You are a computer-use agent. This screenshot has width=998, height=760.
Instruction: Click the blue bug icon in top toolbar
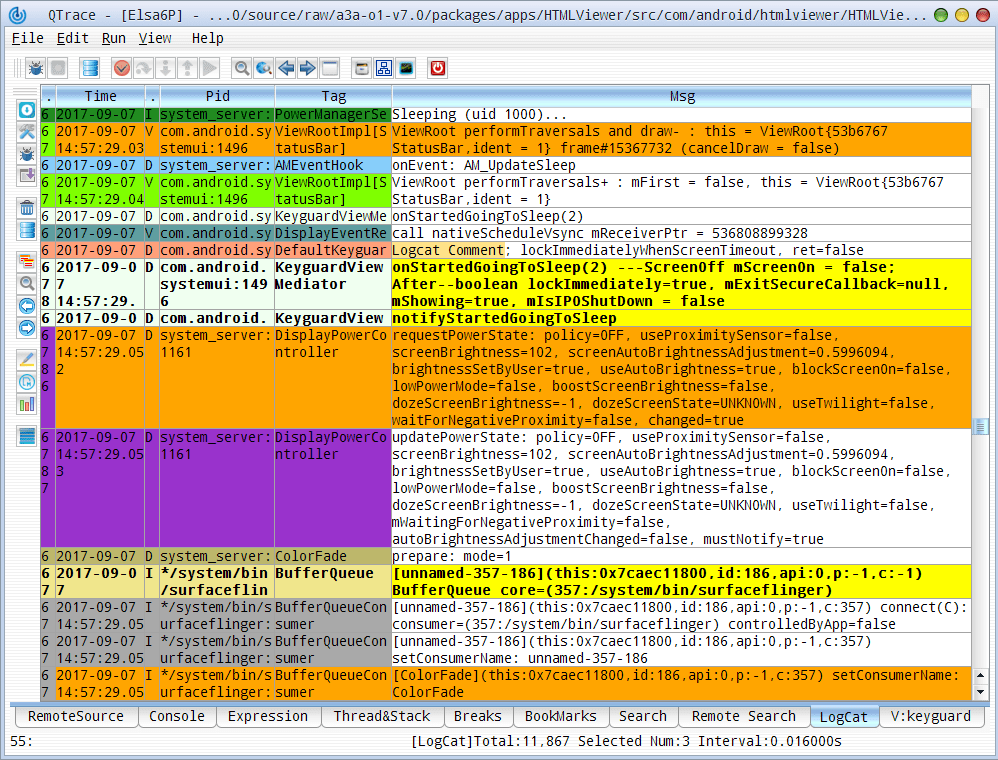(x=36, y=68)
